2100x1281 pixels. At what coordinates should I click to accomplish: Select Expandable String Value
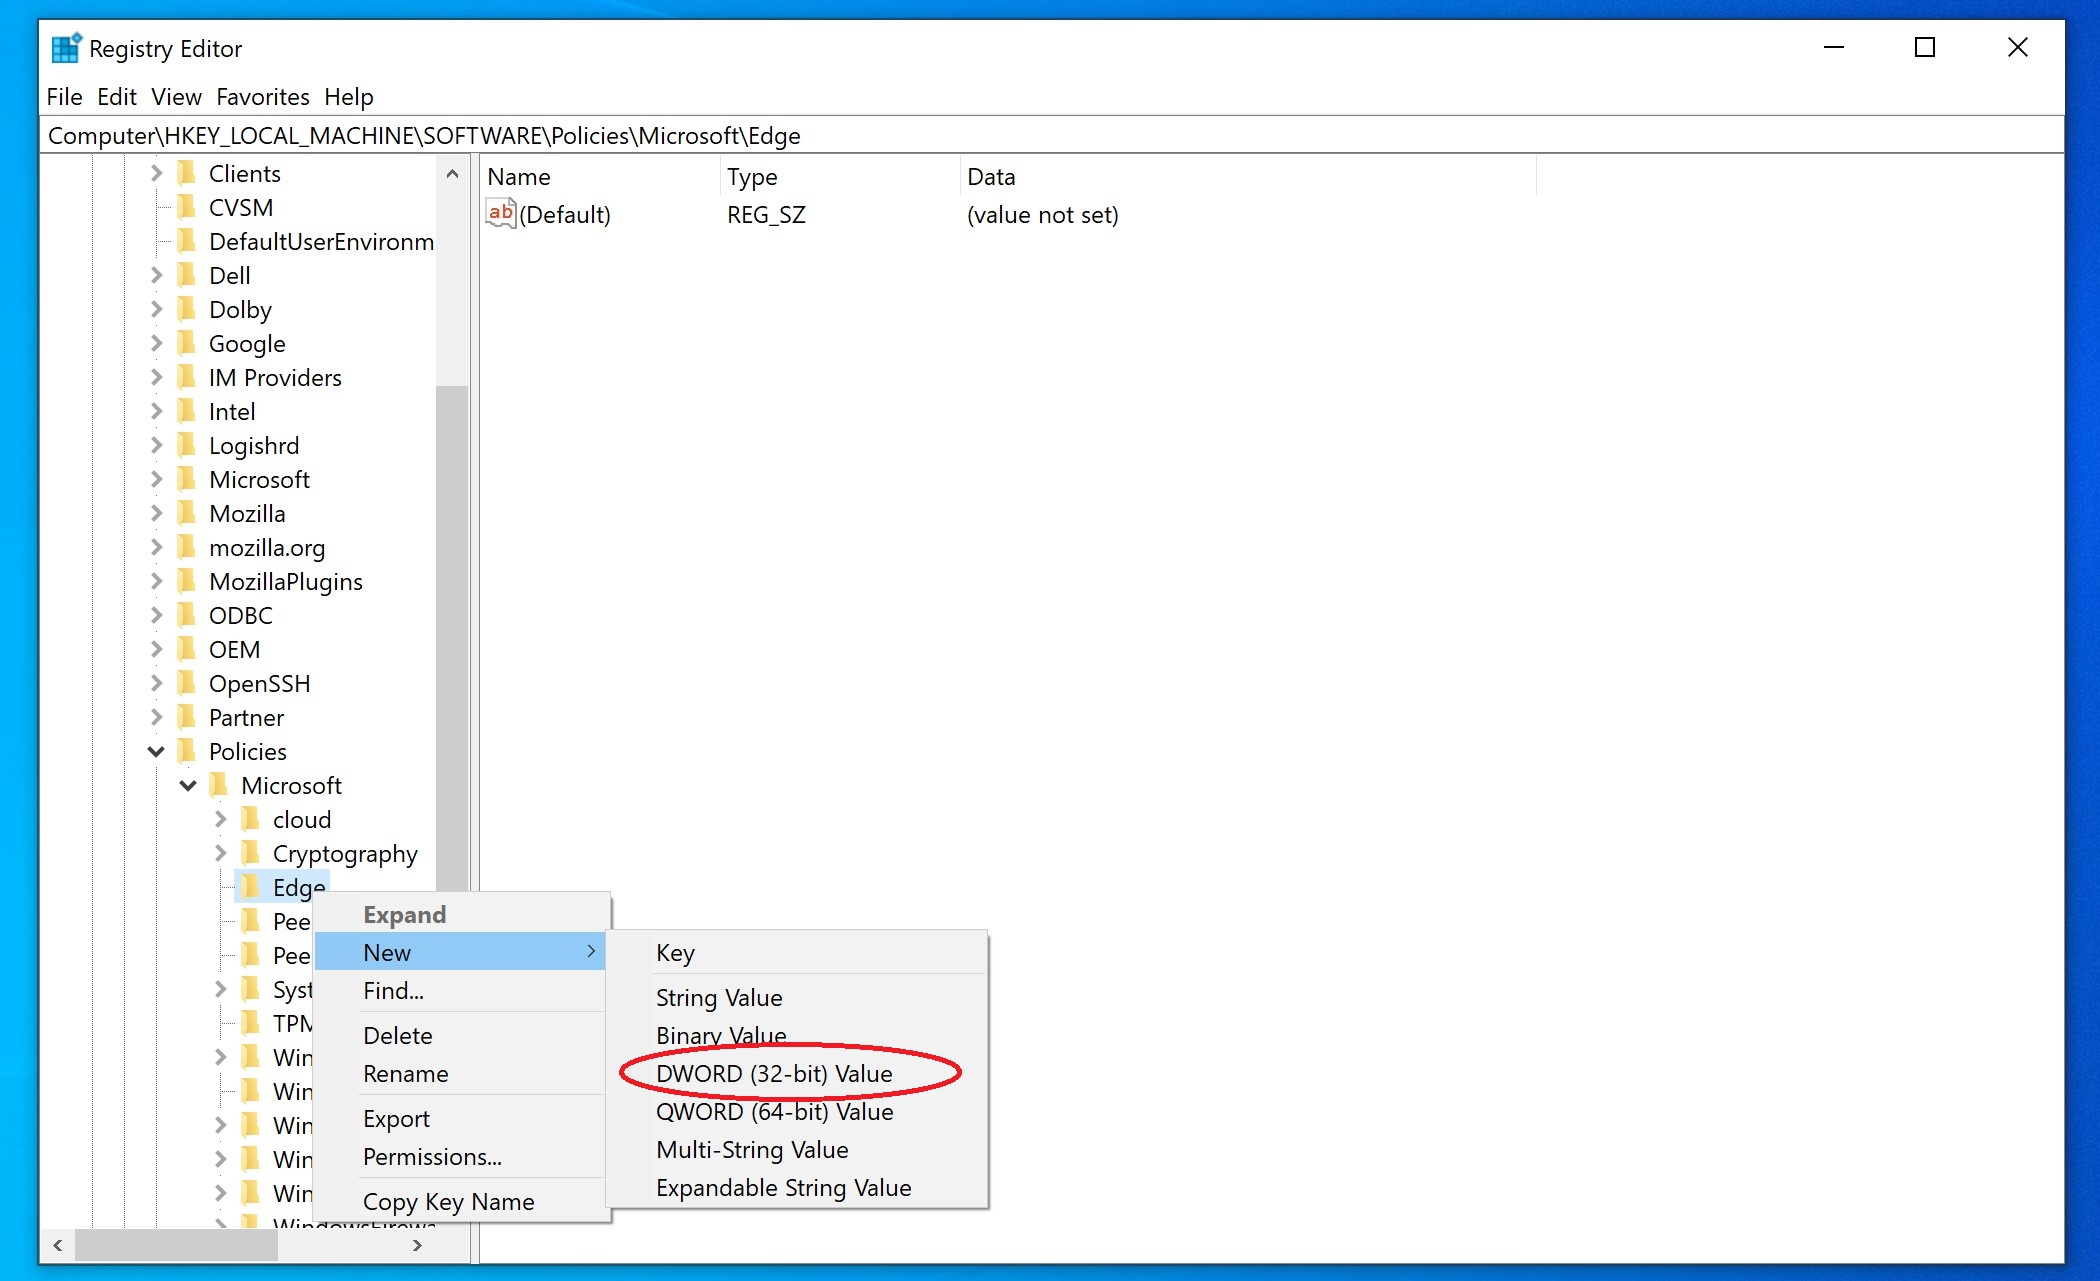pos(798,1188)
